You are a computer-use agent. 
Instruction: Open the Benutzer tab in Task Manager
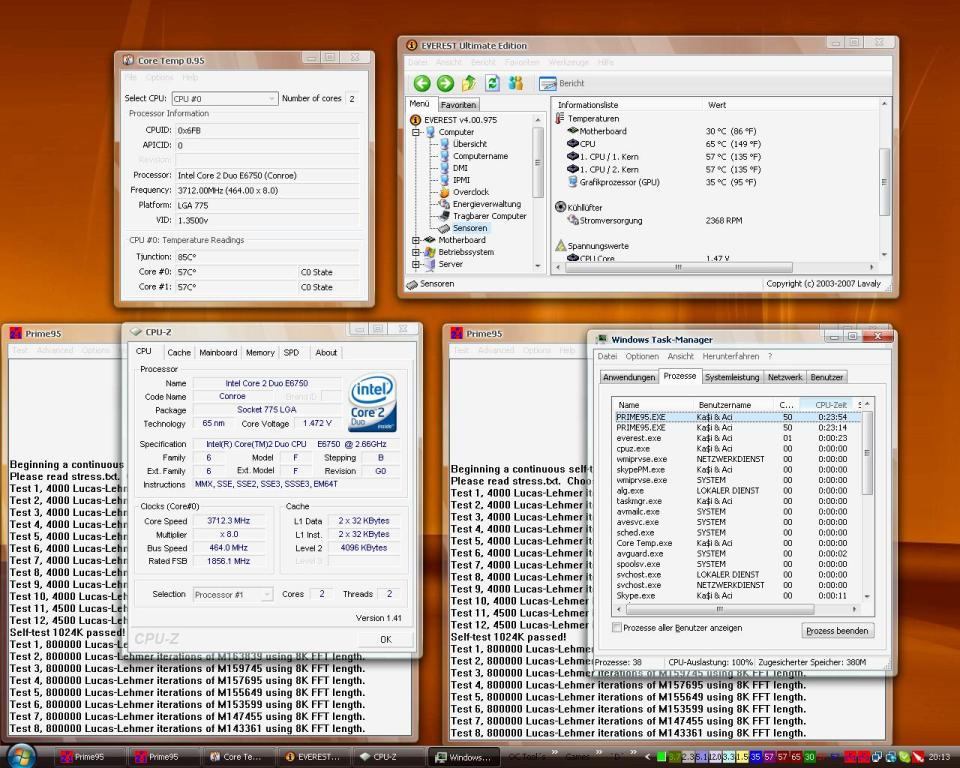[x=827, y=377]
